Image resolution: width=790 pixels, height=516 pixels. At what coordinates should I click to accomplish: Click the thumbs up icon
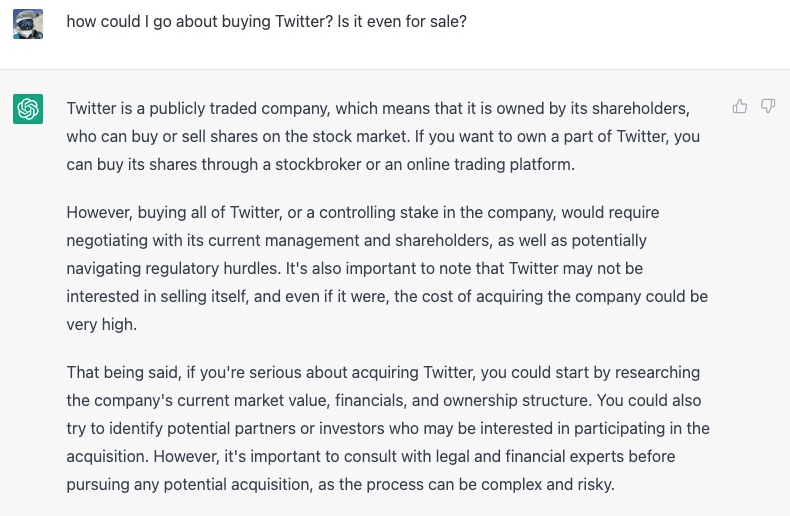pos(740,106)
